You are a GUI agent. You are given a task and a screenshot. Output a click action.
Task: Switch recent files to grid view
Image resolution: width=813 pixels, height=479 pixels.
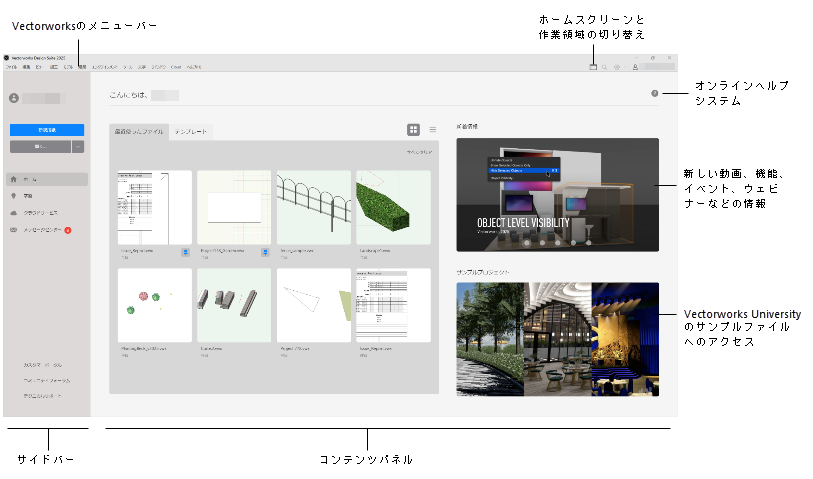tap(413, 130)
